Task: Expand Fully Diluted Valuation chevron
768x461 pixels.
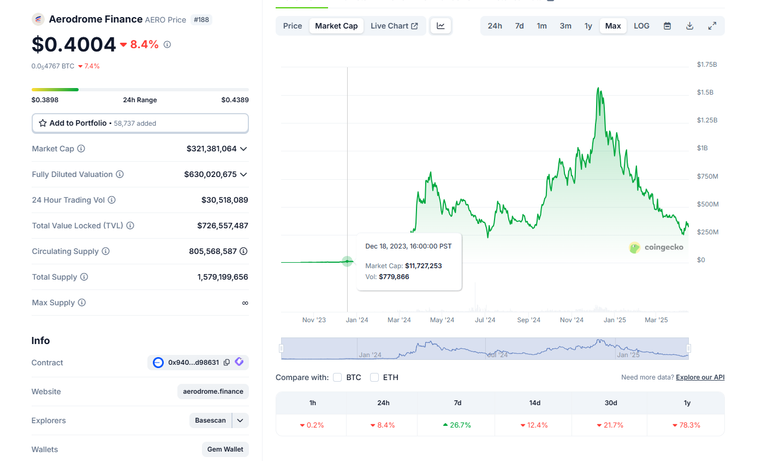Action: (x=243, y=174)
